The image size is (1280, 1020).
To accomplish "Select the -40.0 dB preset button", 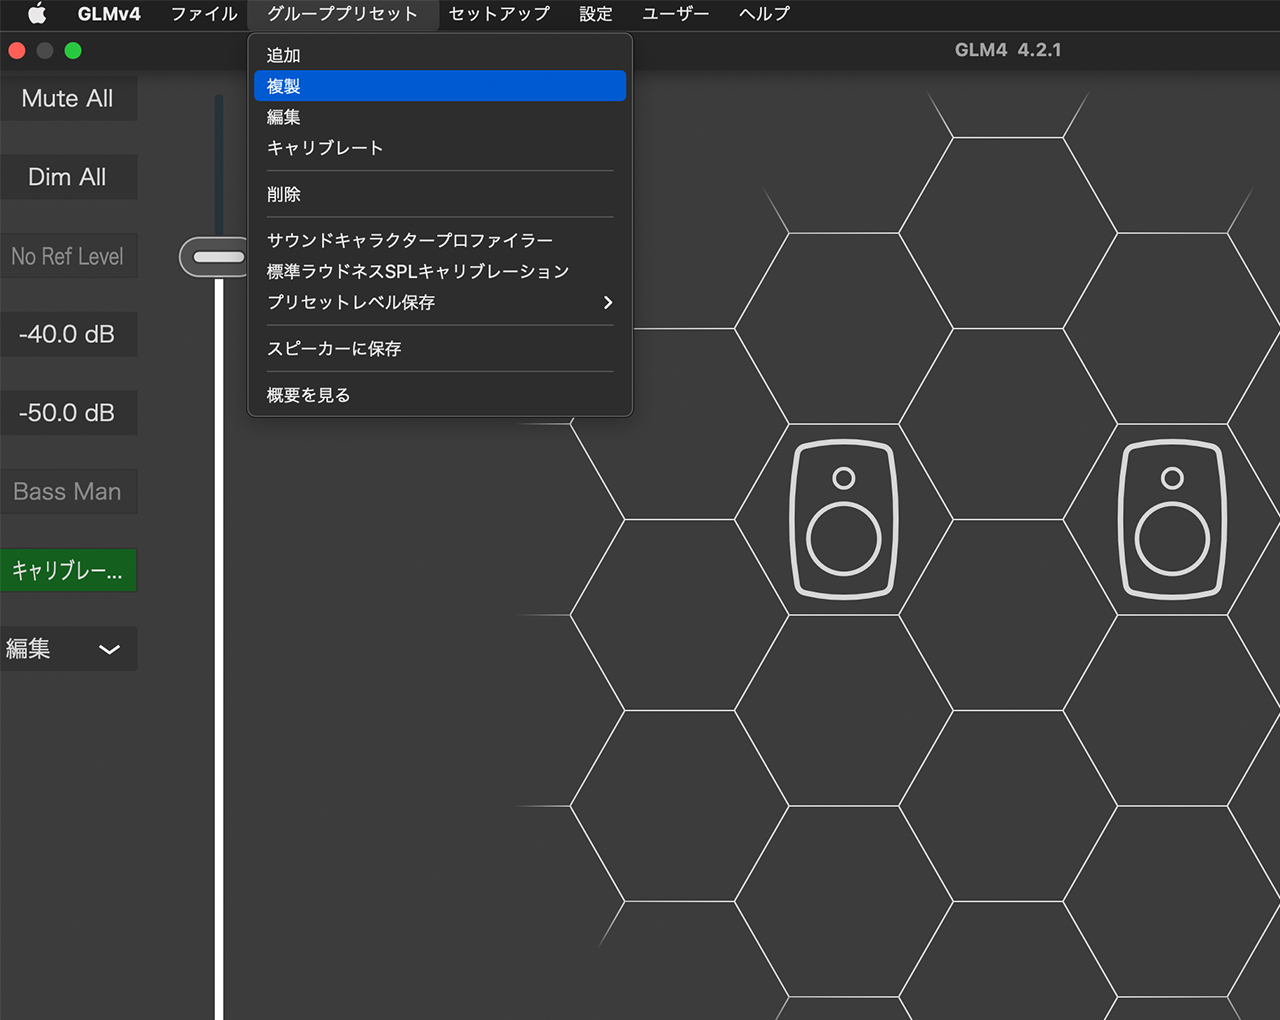I will click(x=68, y=334).
